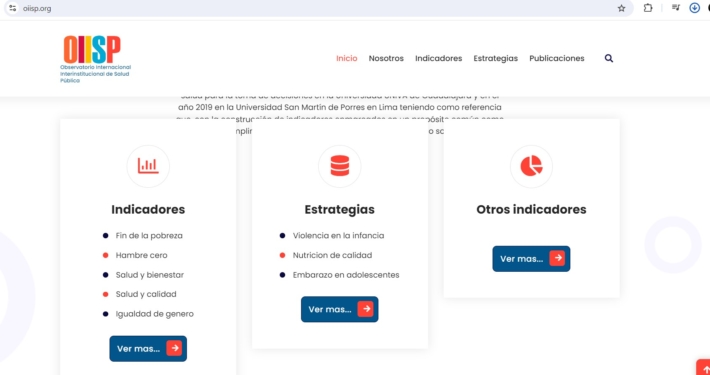Select the Otros indicadores card heading

click(x=531, y=210)
